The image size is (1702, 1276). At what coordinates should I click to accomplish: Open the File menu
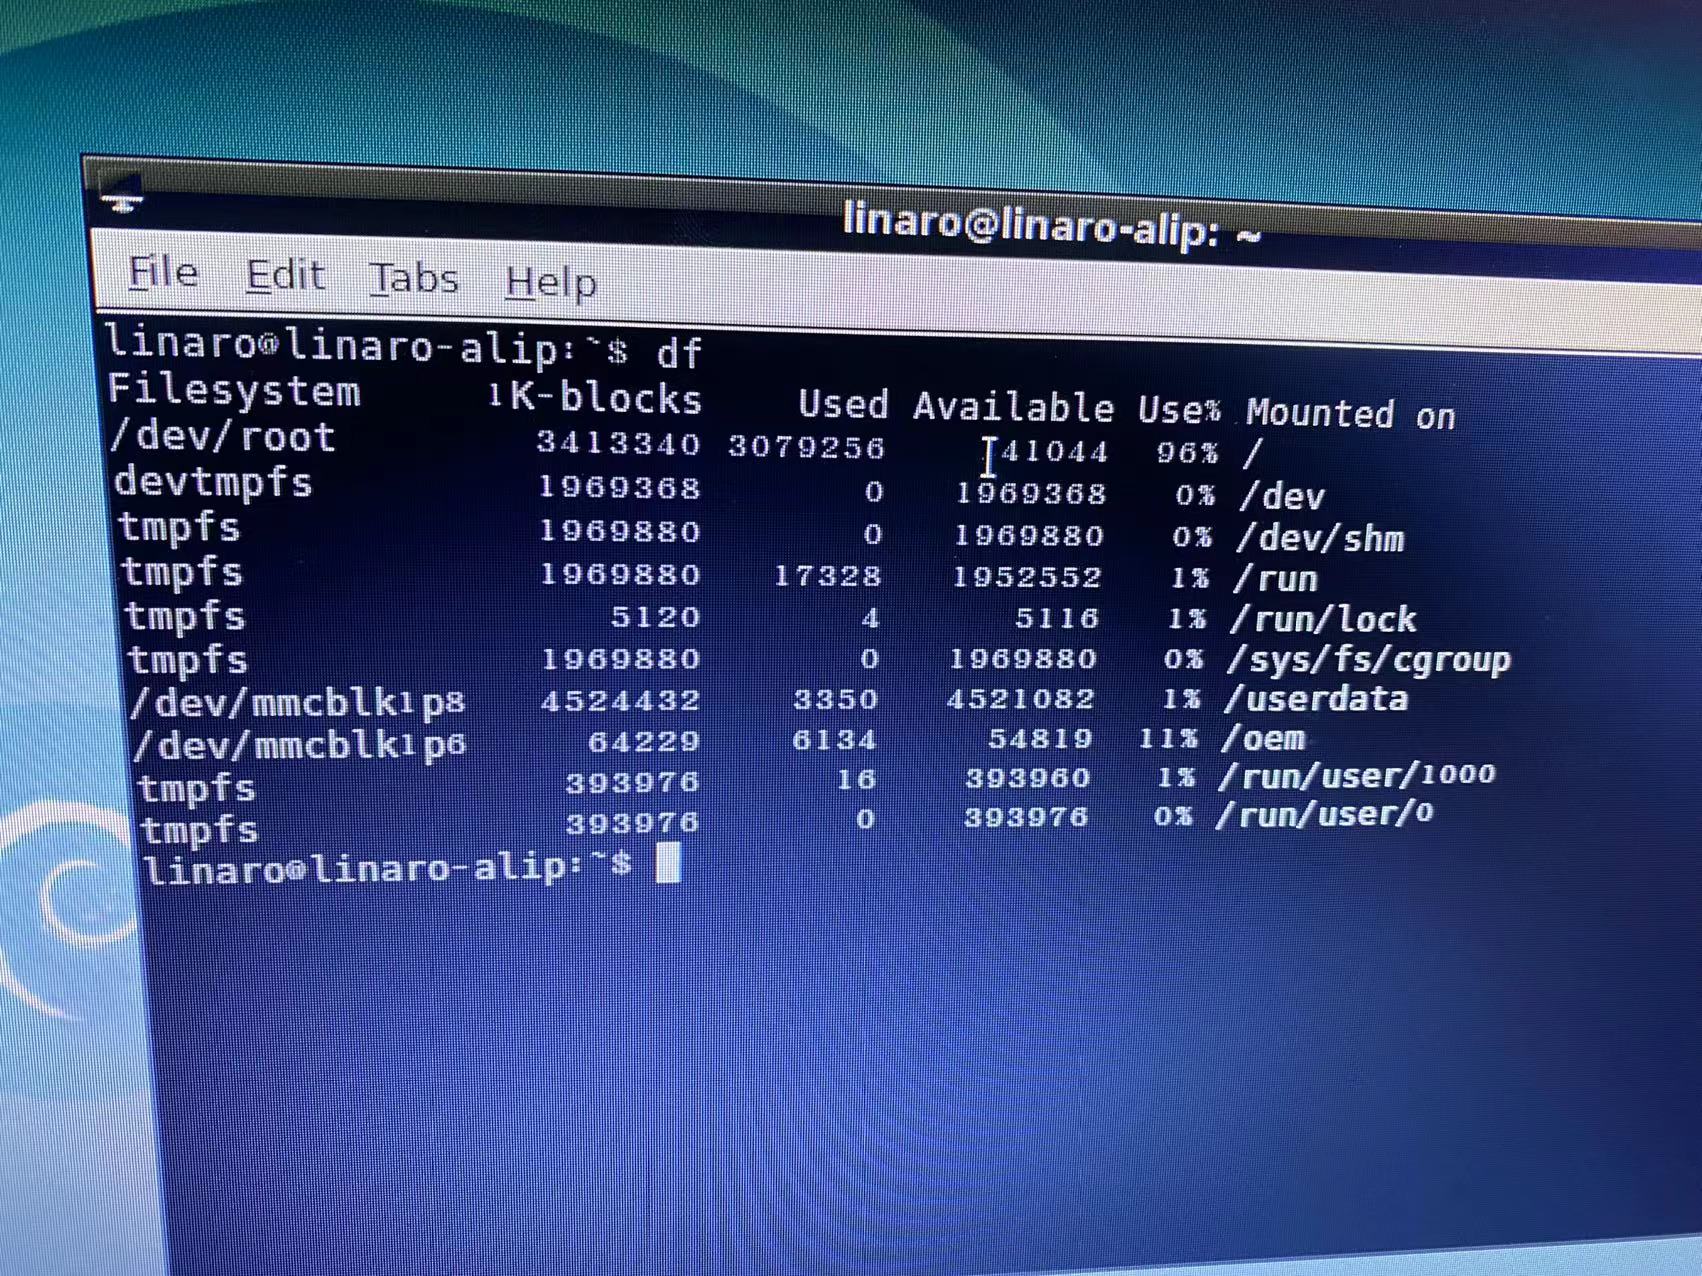pos(163,272)
